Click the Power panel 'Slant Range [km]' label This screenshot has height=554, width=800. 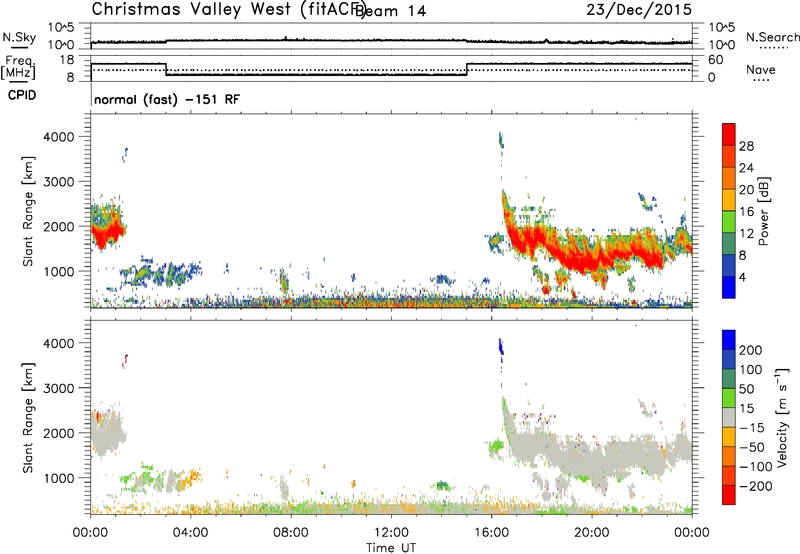28,211
